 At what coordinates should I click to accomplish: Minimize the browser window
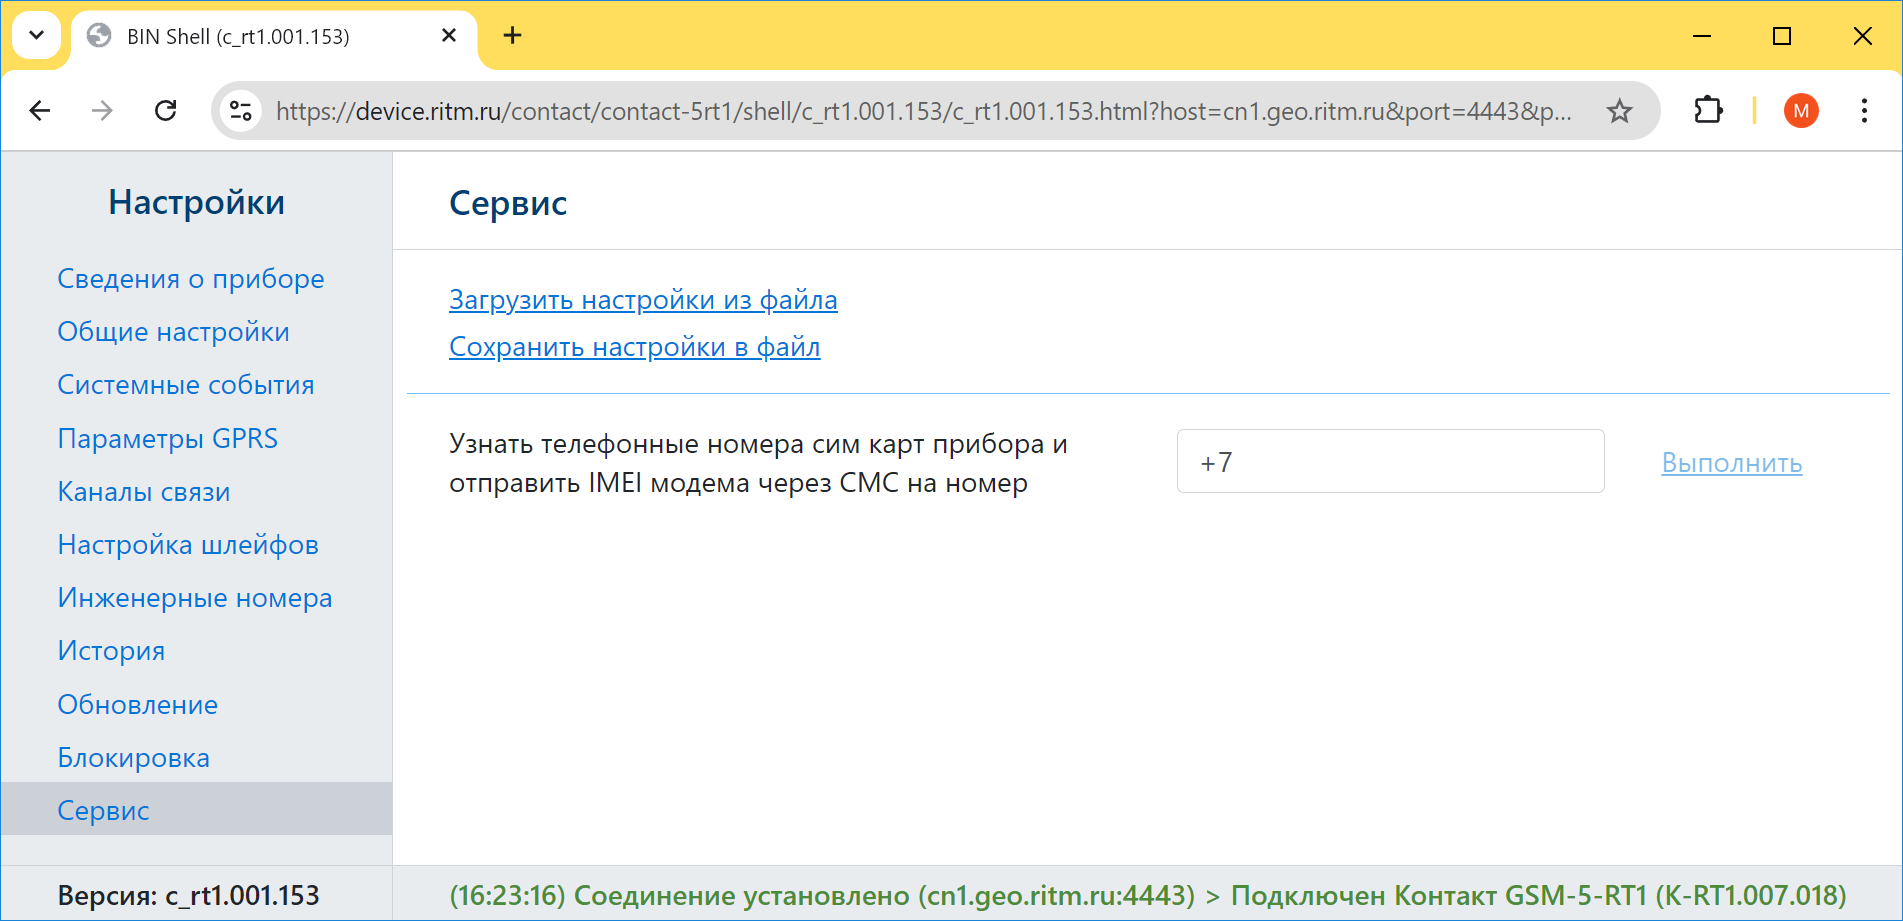click(x=1701, y=36)
